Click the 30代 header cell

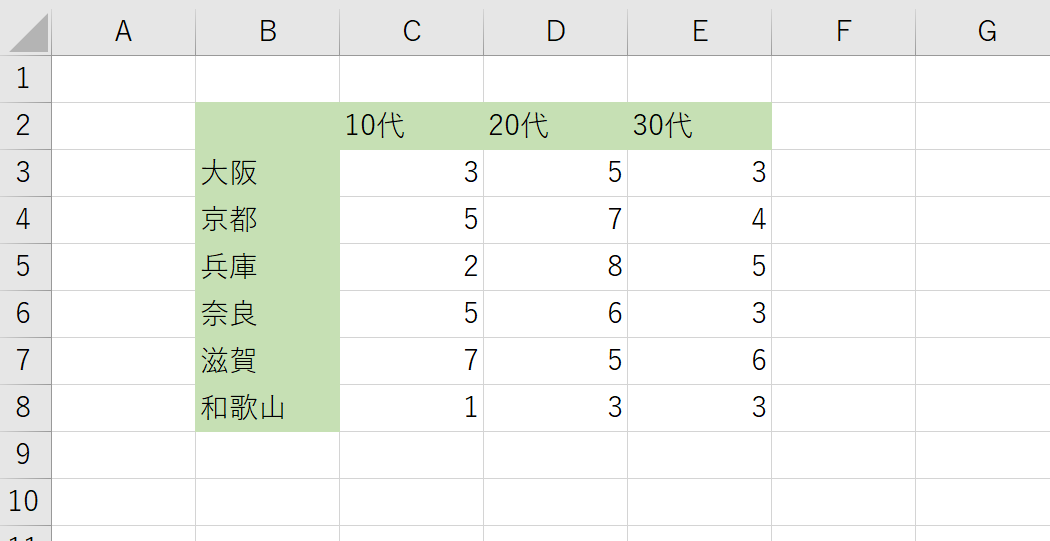pos(700,126)
